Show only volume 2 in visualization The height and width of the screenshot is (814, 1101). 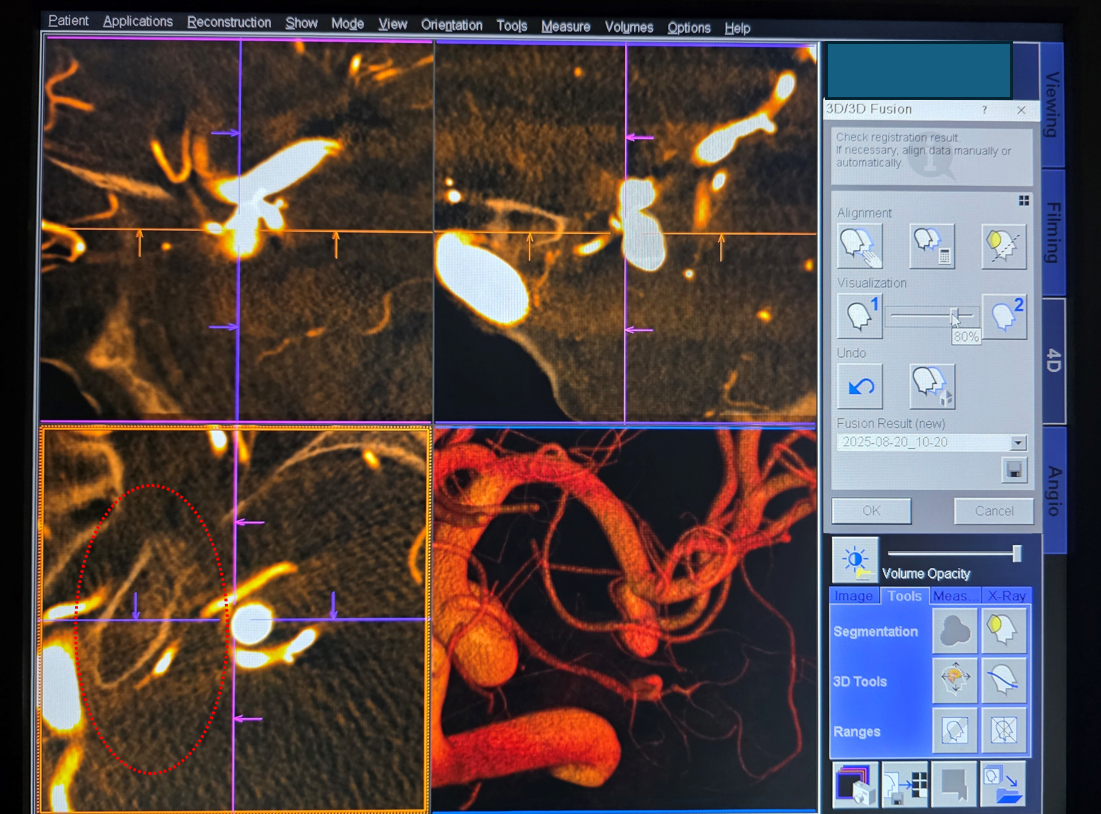point(1004,316)
